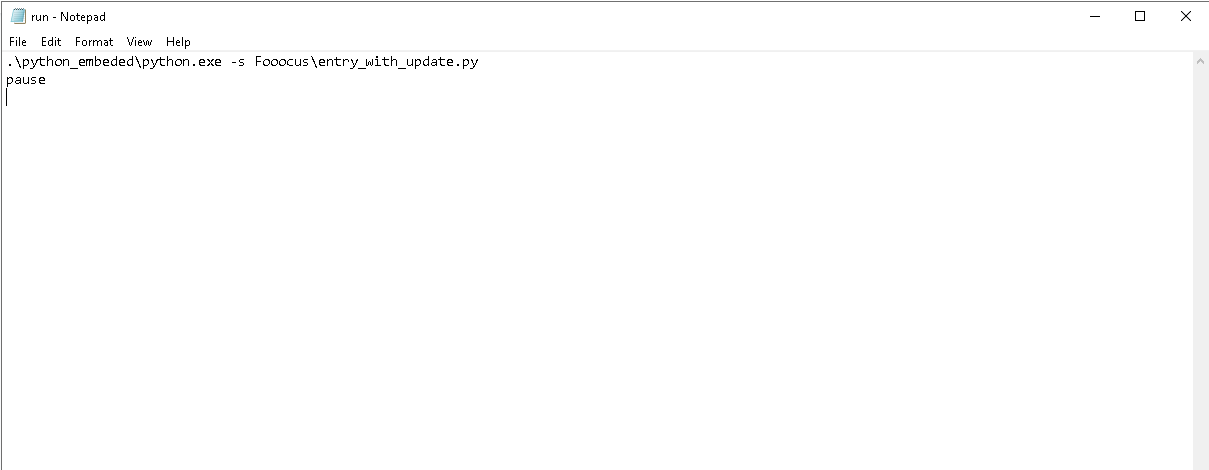
Task: Click the "run - Notepad" title text
Action: tap(68, 16)
